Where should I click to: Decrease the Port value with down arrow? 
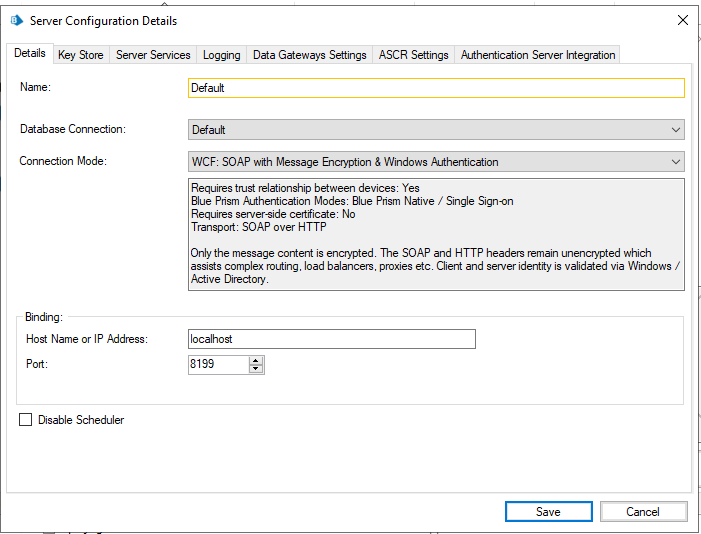pos(256,370)
